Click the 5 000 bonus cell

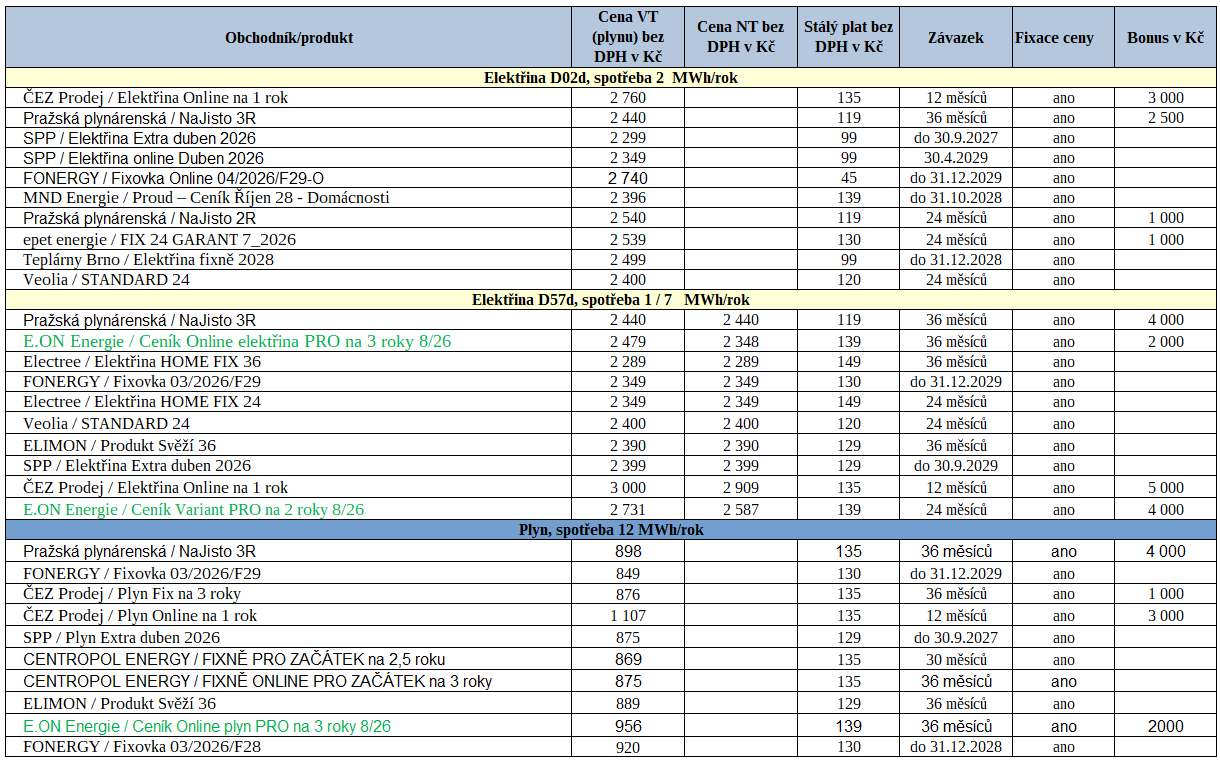click(x=1165, y=488)
